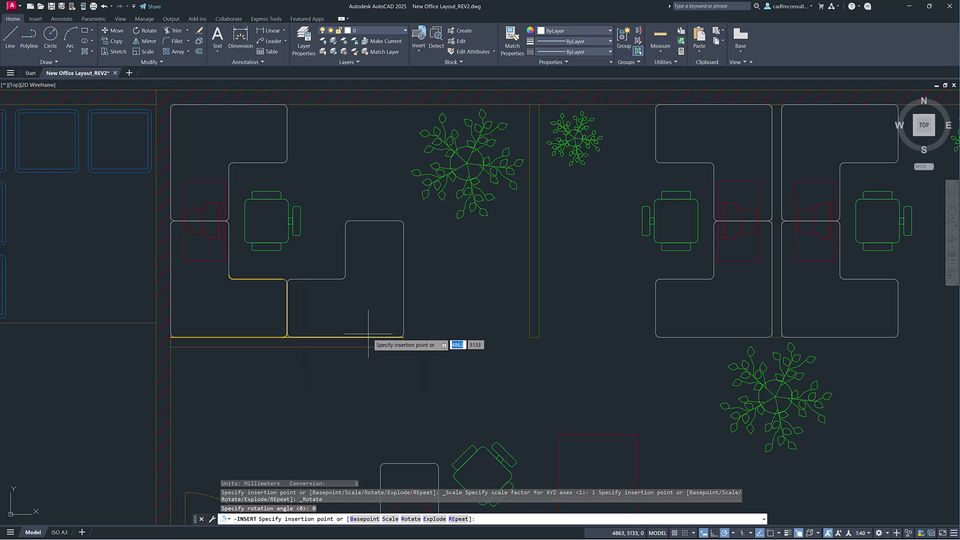Expand the Annotation panel
Viewport: 960px width, 540px height.
(x=248, y=62)
